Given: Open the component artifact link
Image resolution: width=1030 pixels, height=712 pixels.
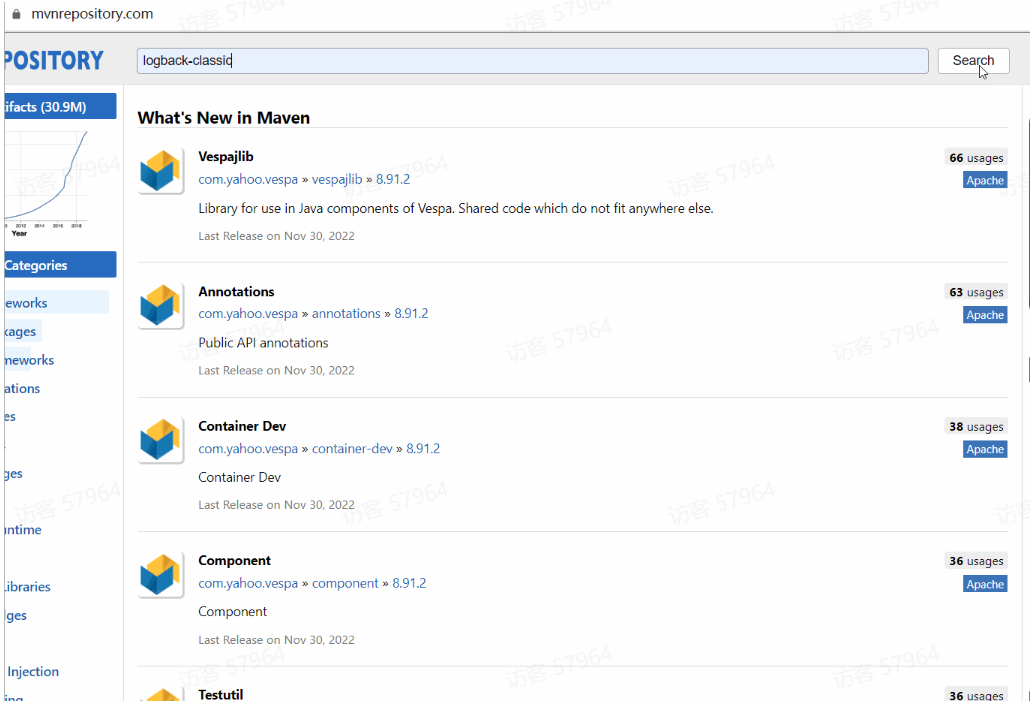Looking at the screenshot, I should click(346, 583).
